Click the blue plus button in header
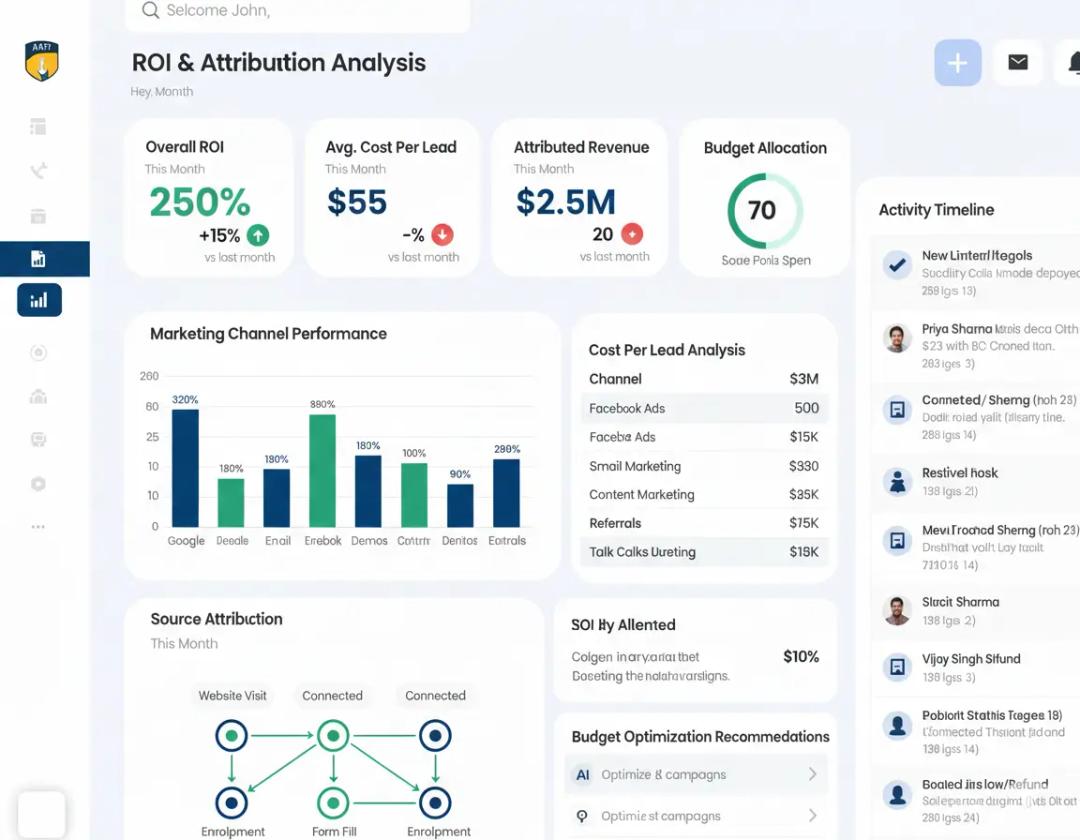 click(957, 62)
